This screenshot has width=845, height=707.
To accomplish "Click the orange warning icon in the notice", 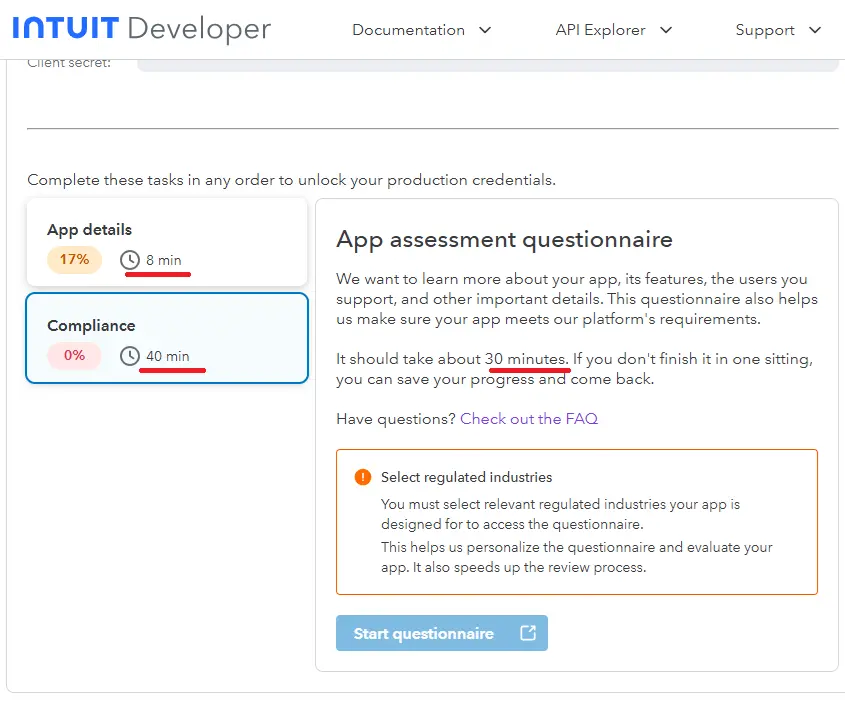I will pyautogui.click(x=363, y=477).
